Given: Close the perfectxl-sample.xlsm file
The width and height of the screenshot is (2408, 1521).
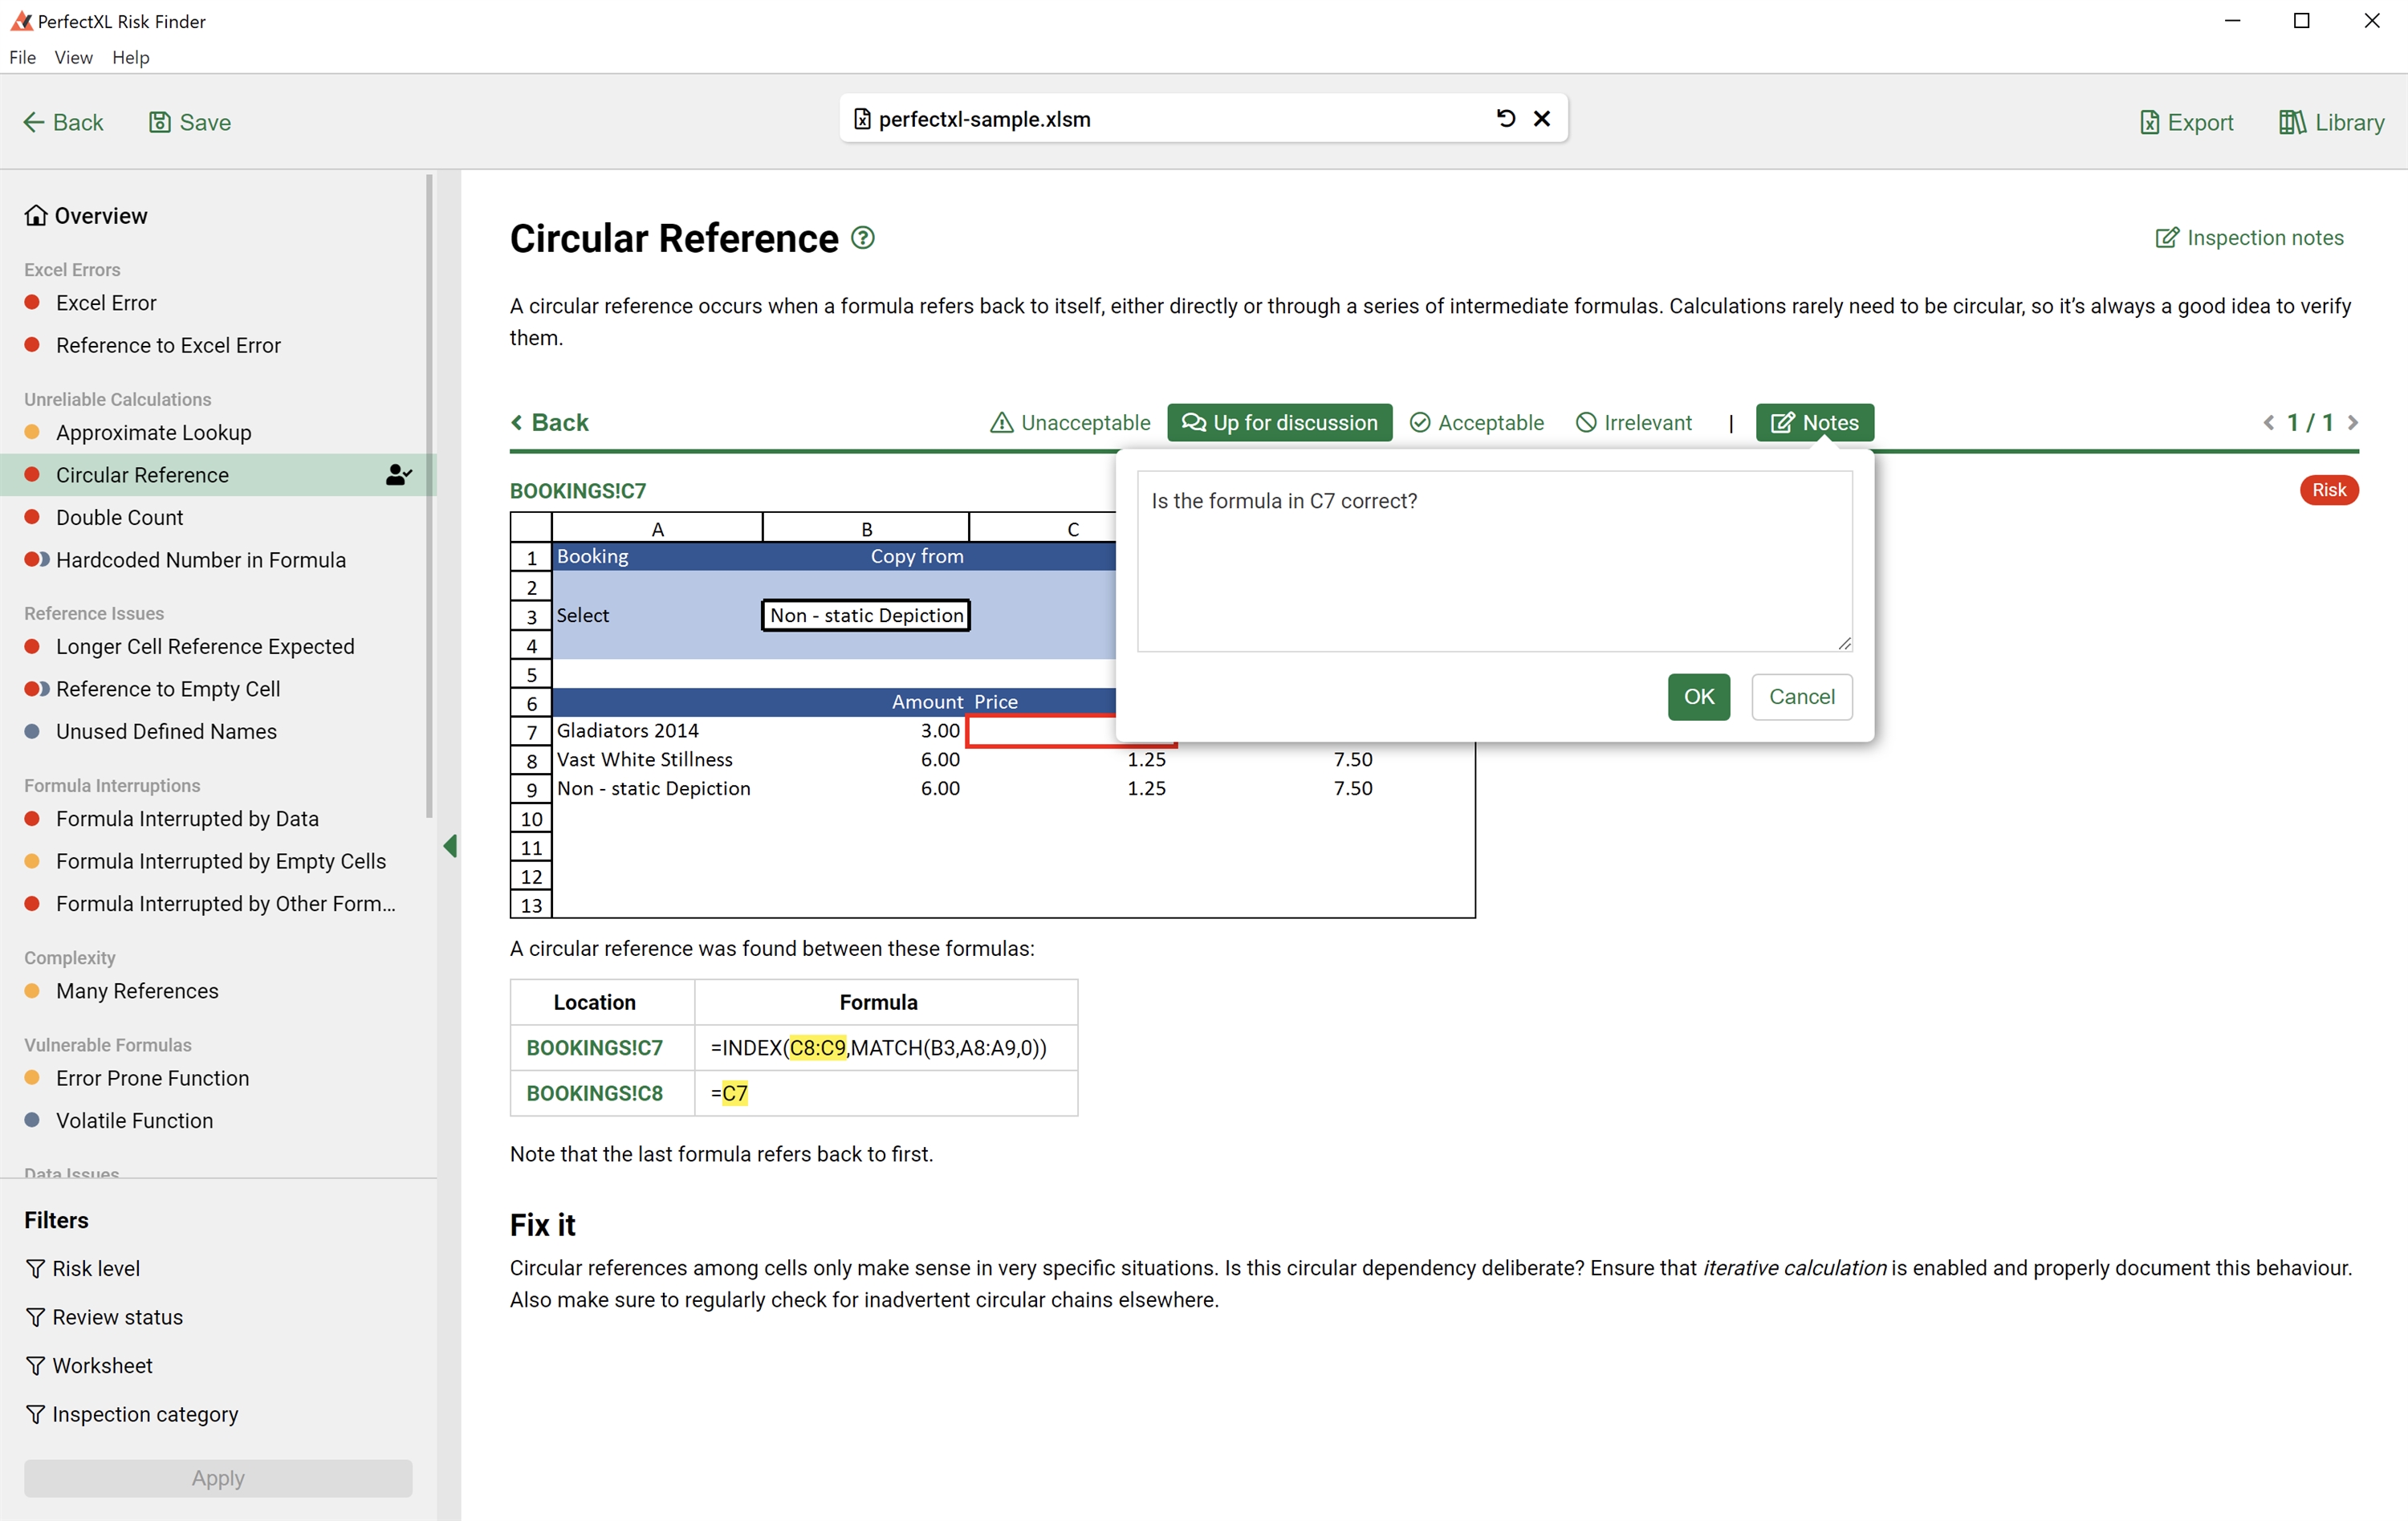Looking at the screenshot, I should 1542,119.
